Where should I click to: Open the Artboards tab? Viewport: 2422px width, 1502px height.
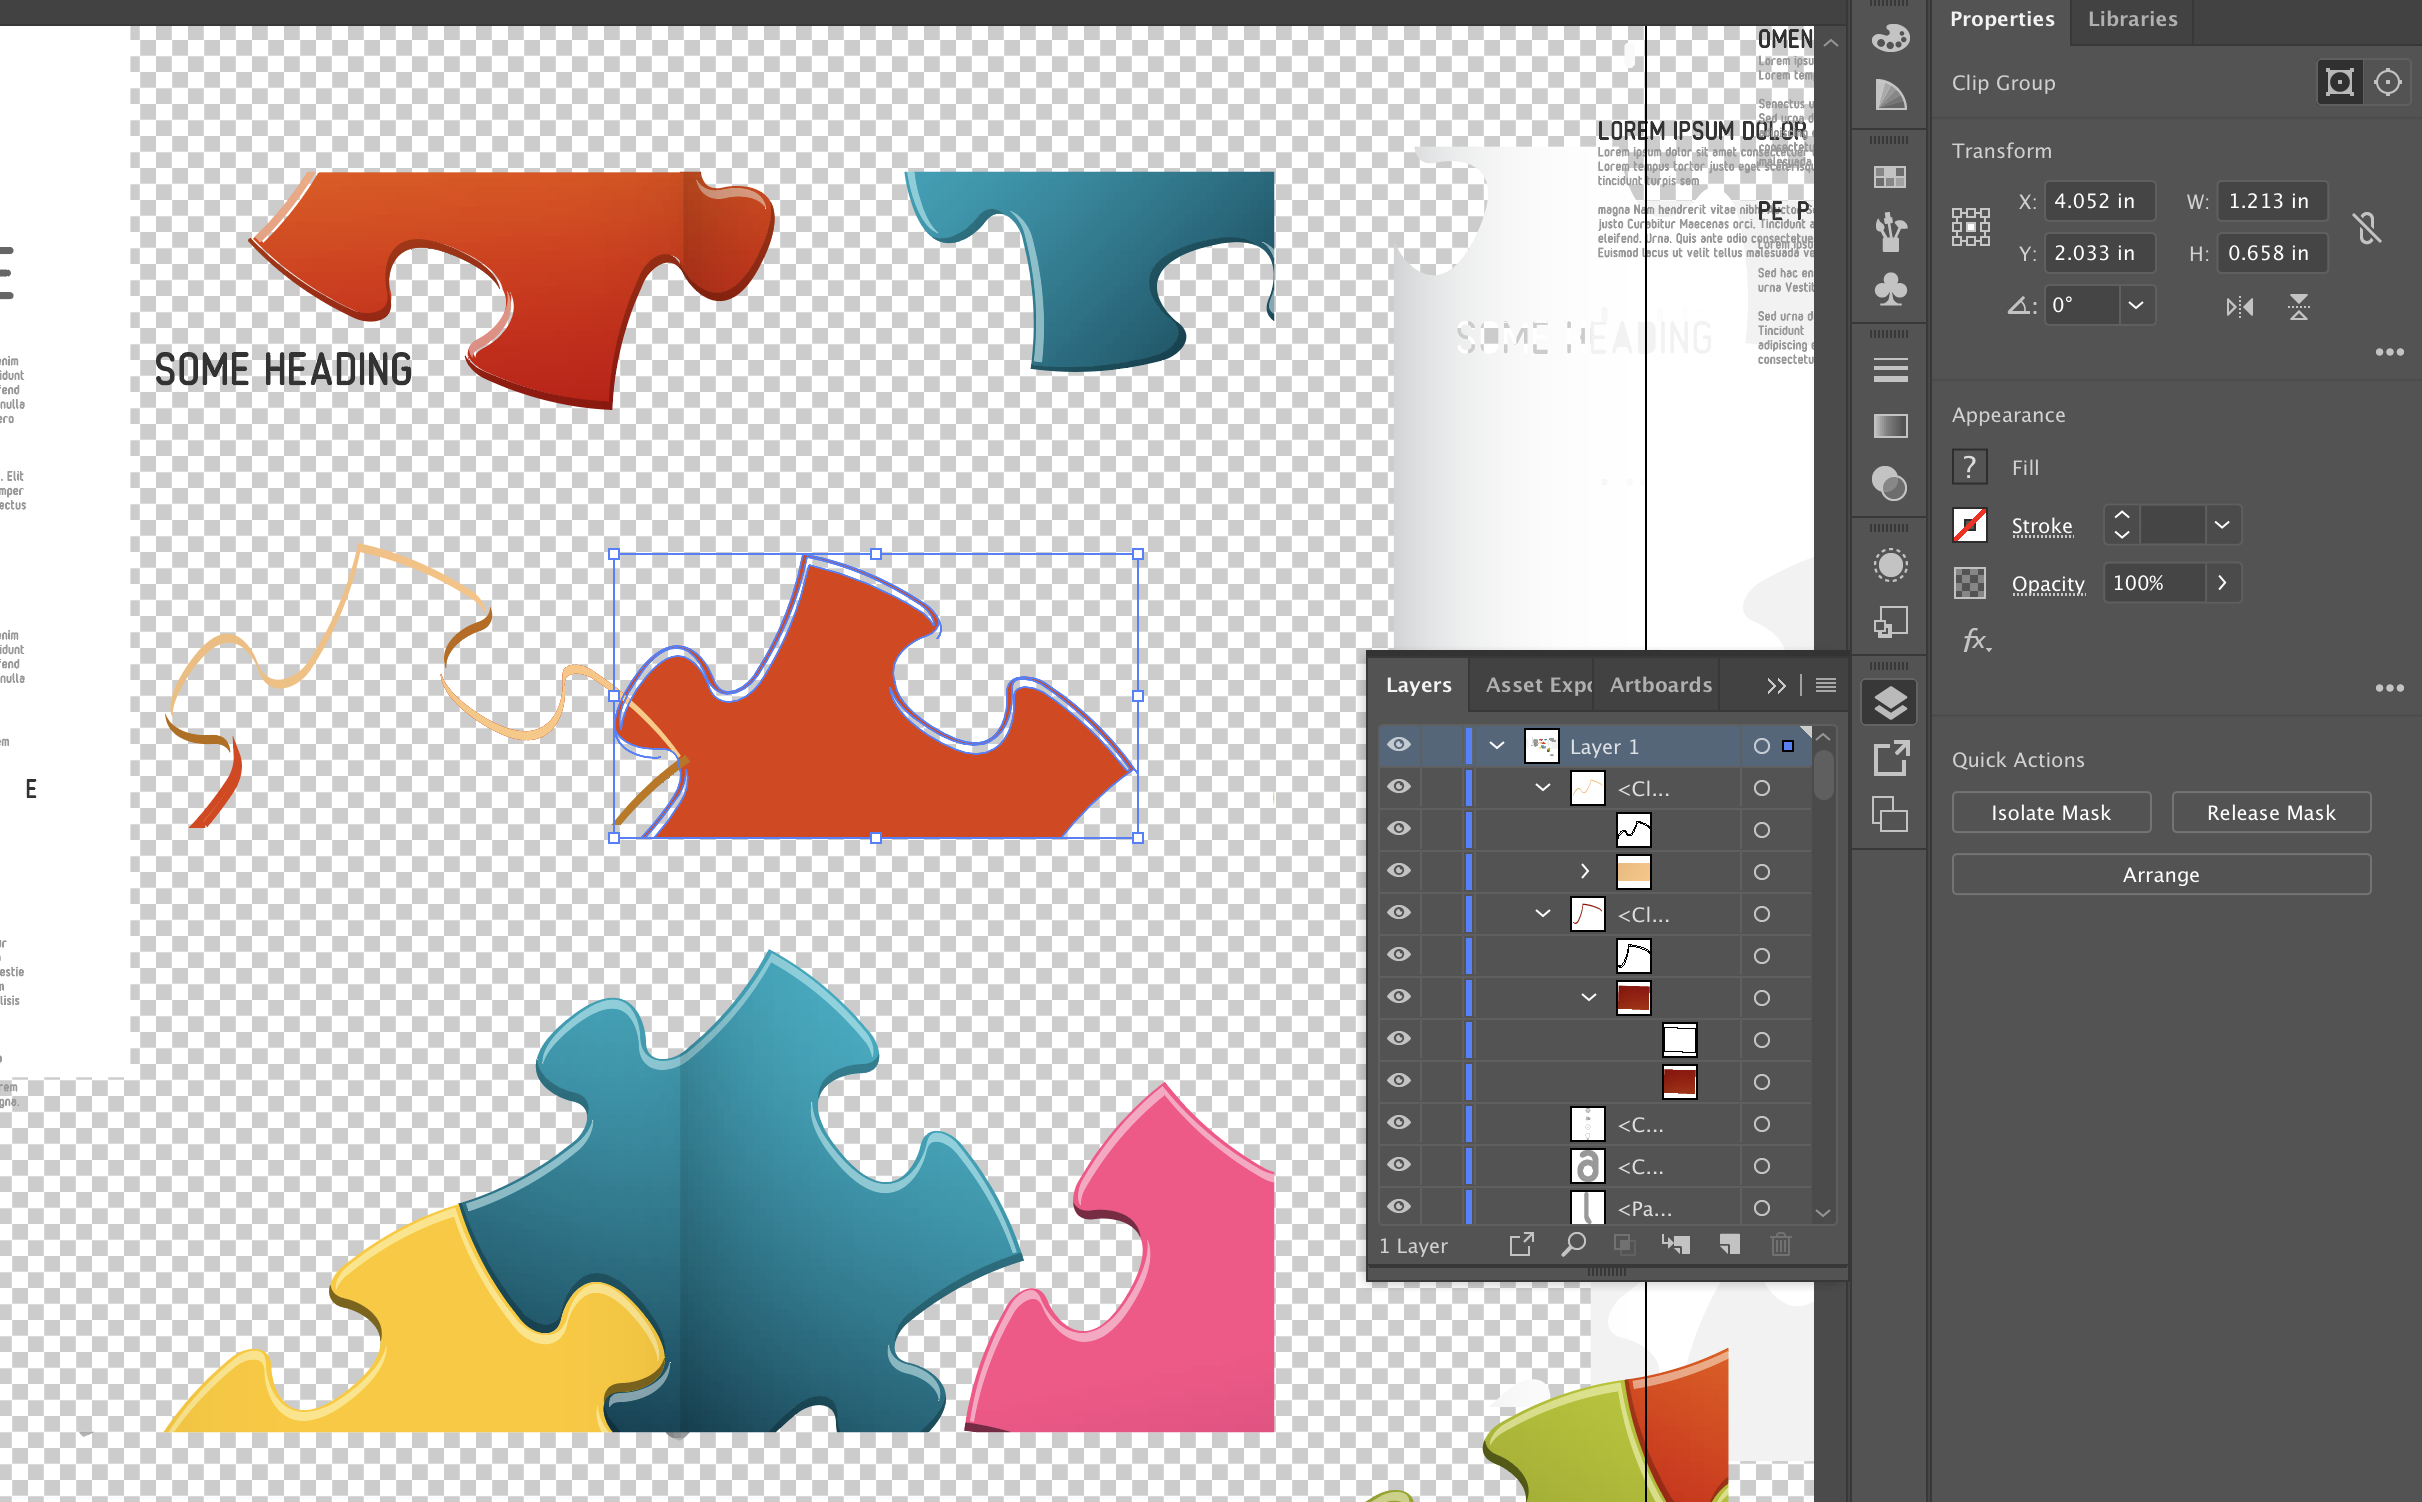pos(1660,684)
